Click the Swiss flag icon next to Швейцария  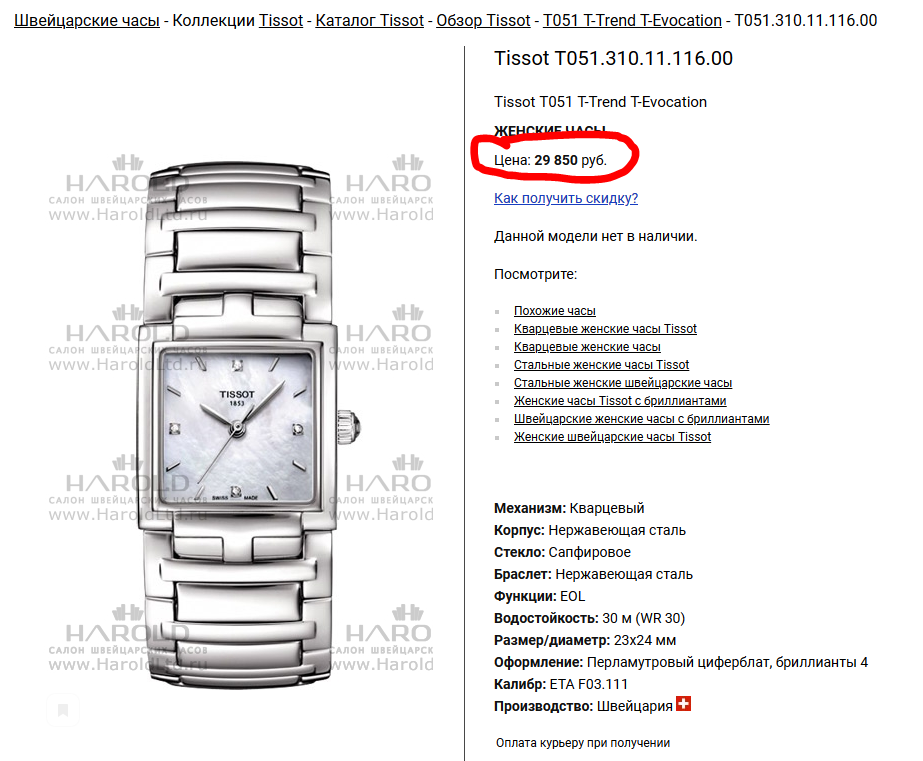(x=683, y=703)
